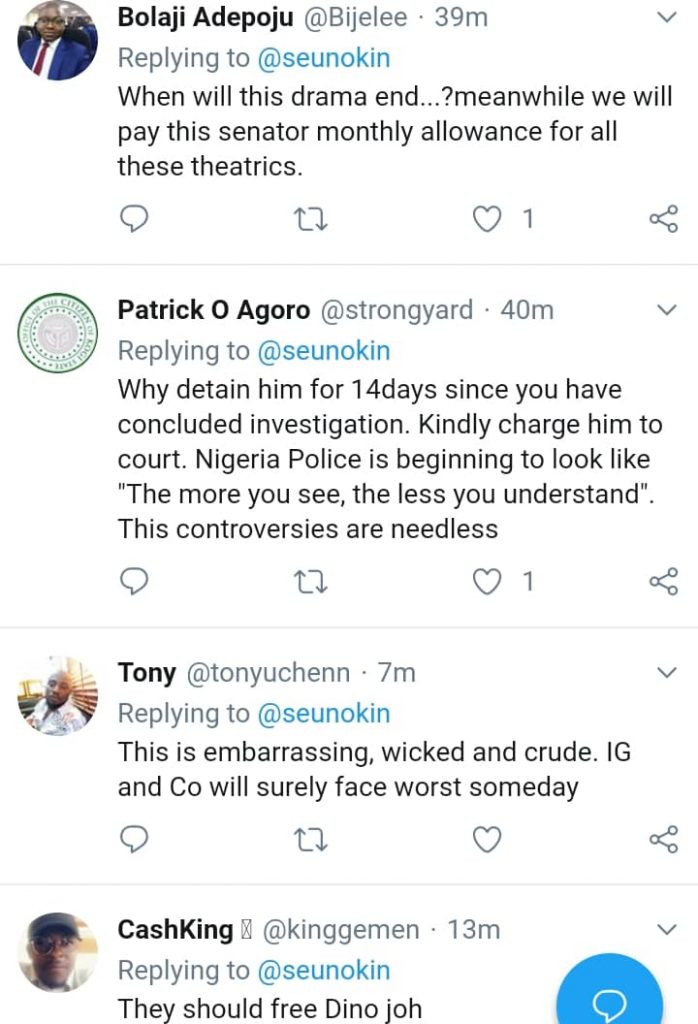The height and width of the screenshot is (1024, 698).
Task: Share Bolaji Adepoju's tweet
Action: (663, 219)
